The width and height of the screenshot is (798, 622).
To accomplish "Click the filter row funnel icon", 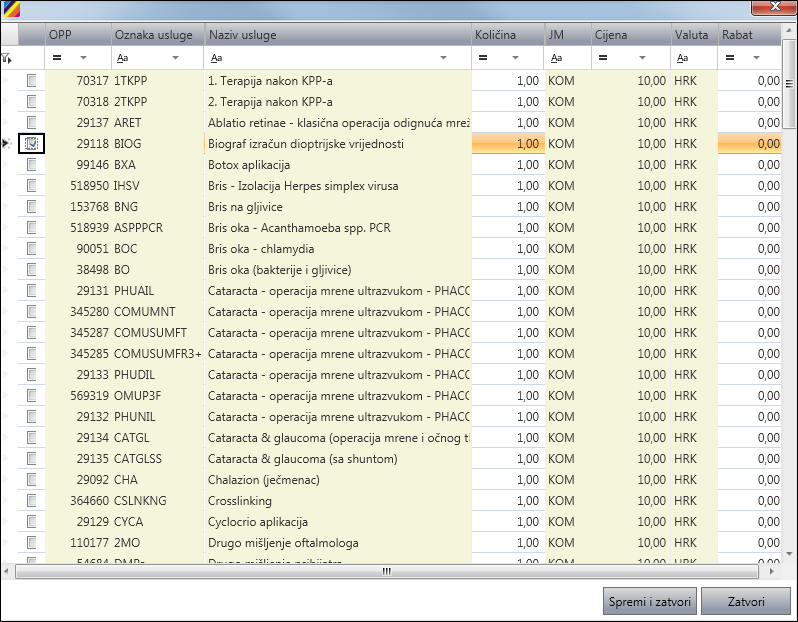I will (6, 58).
